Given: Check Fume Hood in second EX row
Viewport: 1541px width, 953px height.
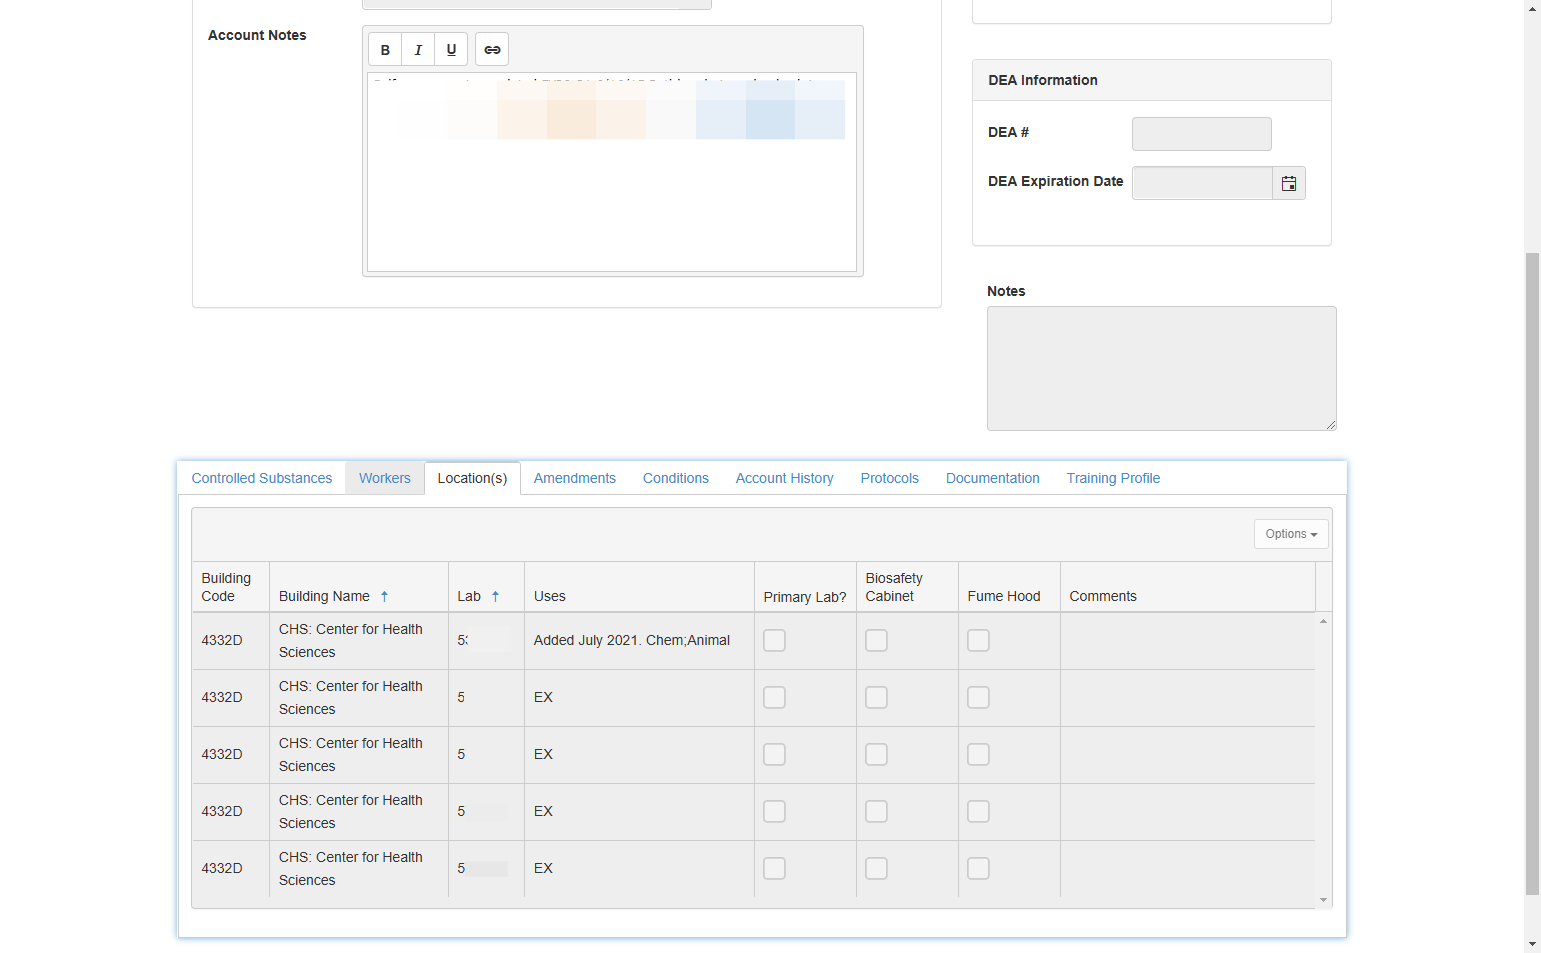Looking at the screenshot, I should tap(978, 754).
